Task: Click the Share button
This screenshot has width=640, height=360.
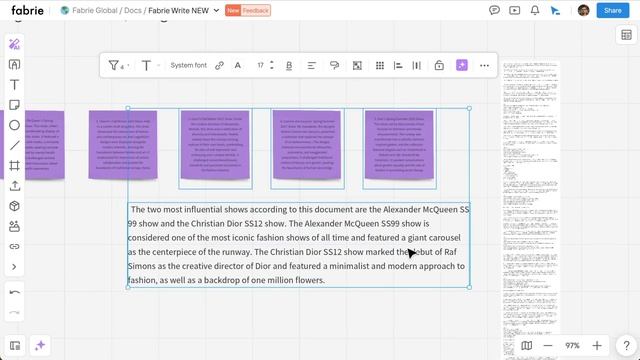Action: (613, 11)
